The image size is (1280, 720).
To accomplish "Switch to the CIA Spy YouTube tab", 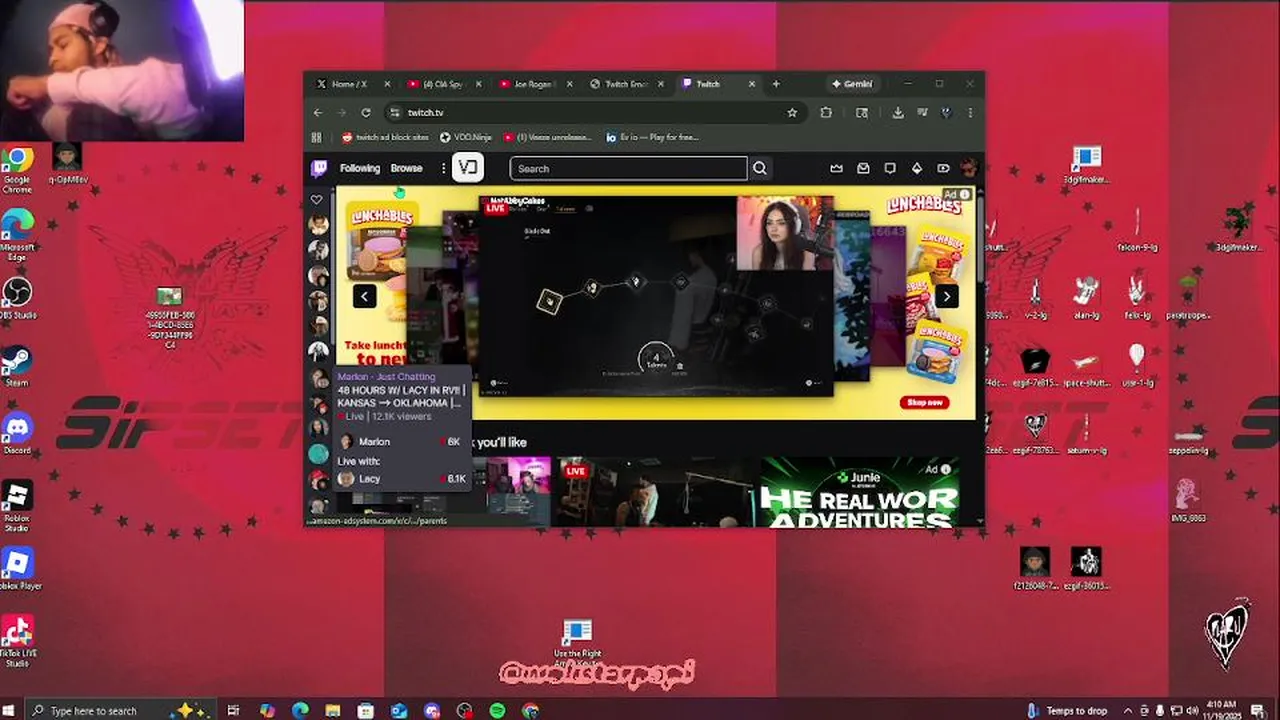I will tap(443, 84).
